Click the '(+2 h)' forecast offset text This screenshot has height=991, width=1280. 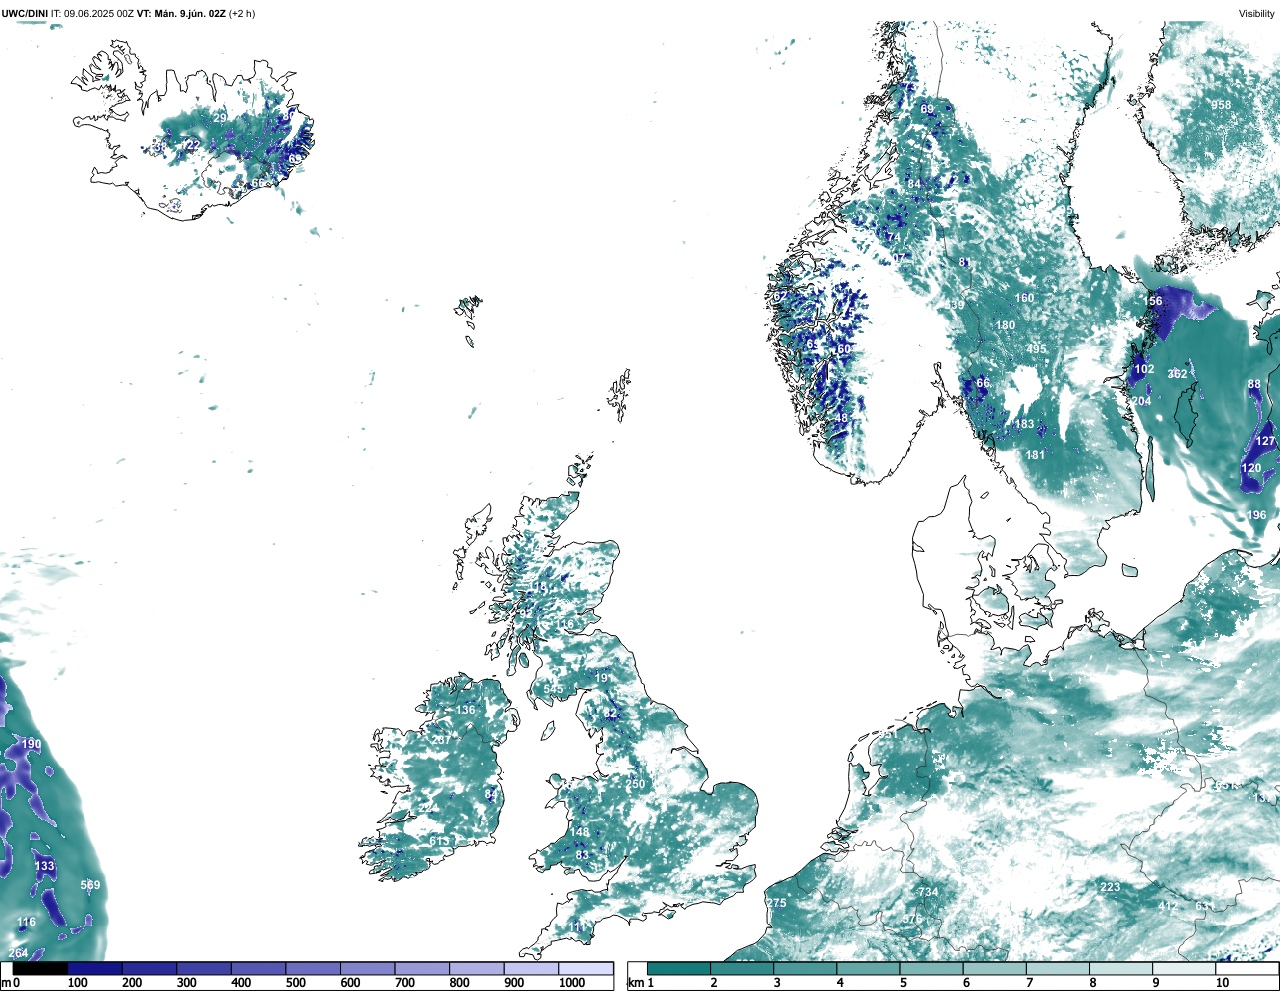(242, 14)
